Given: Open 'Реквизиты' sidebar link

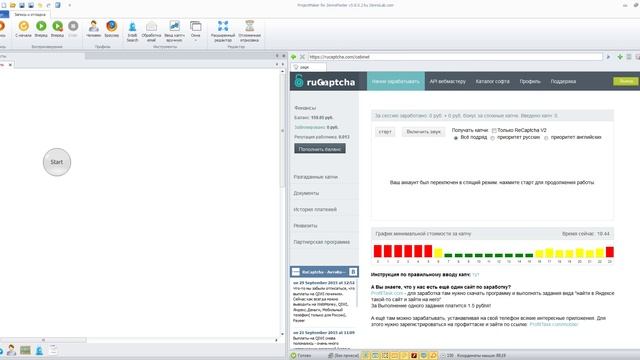Looking at the screenshot, I should (305, 226).
